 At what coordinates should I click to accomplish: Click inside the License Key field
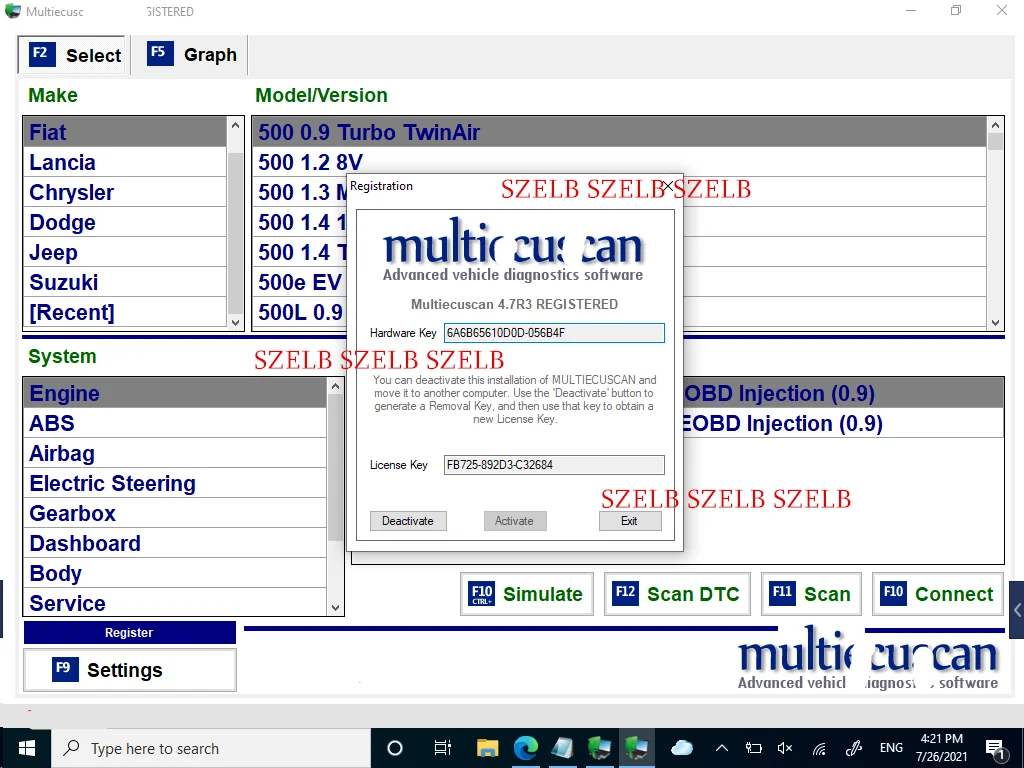point(553,464)
